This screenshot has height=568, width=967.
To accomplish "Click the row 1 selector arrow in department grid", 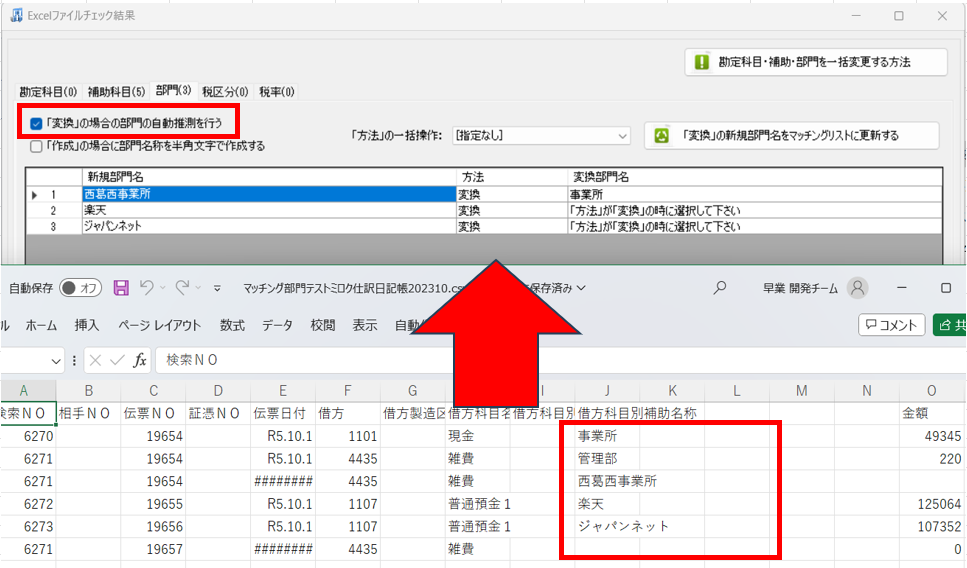I will [35, 195].
